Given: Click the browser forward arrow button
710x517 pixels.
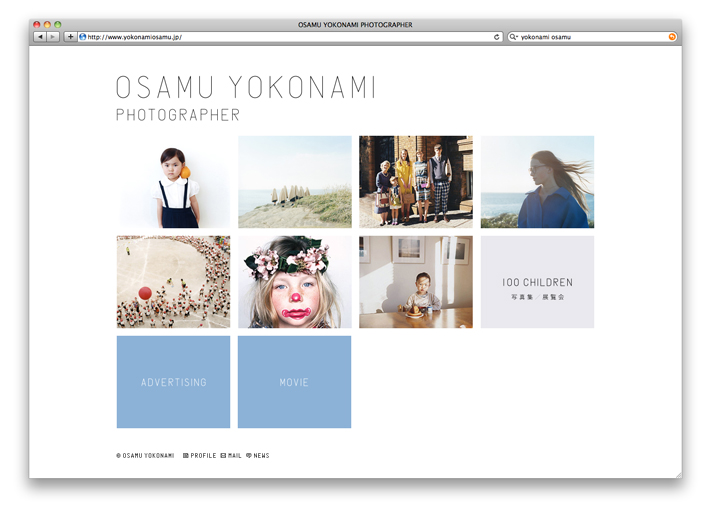Looking at the screenshot, I should [x=54, y=37].
